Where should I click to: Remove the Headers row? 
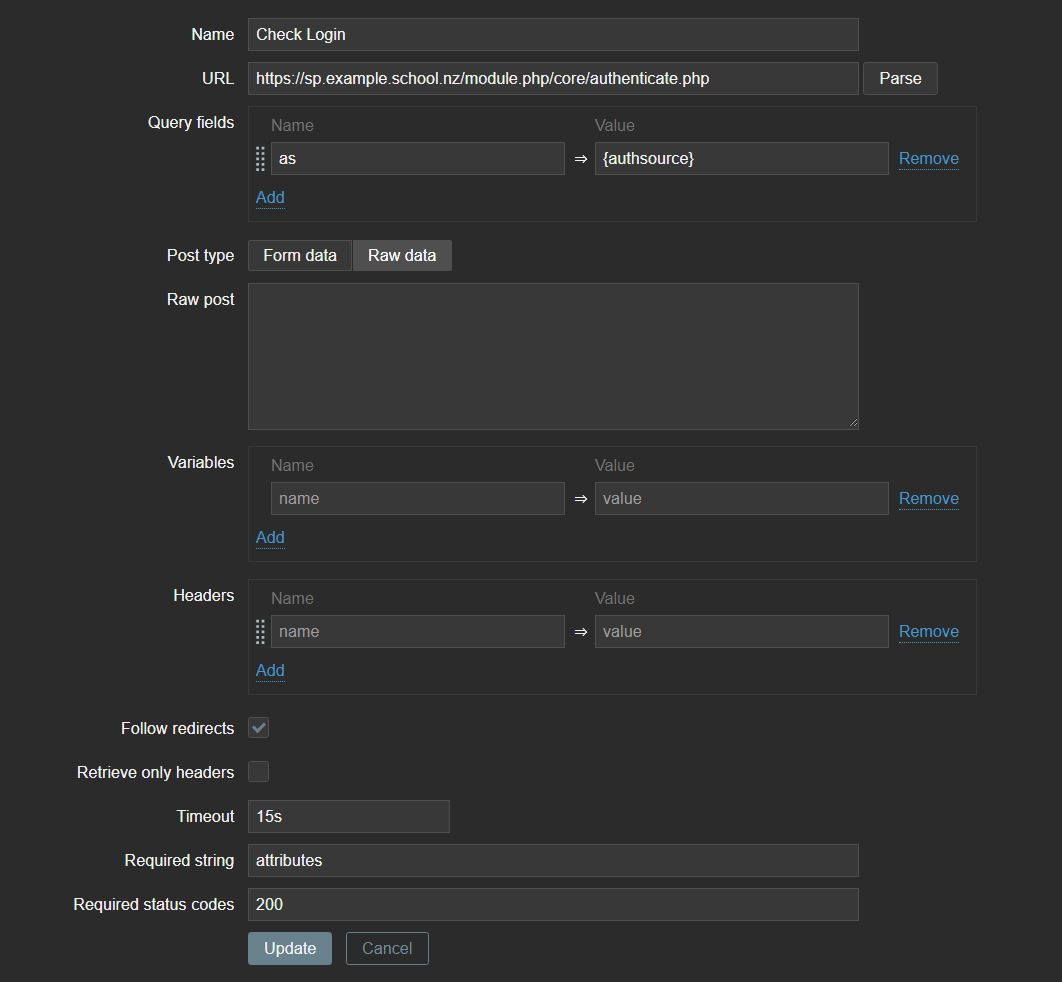tap(928, 632)
